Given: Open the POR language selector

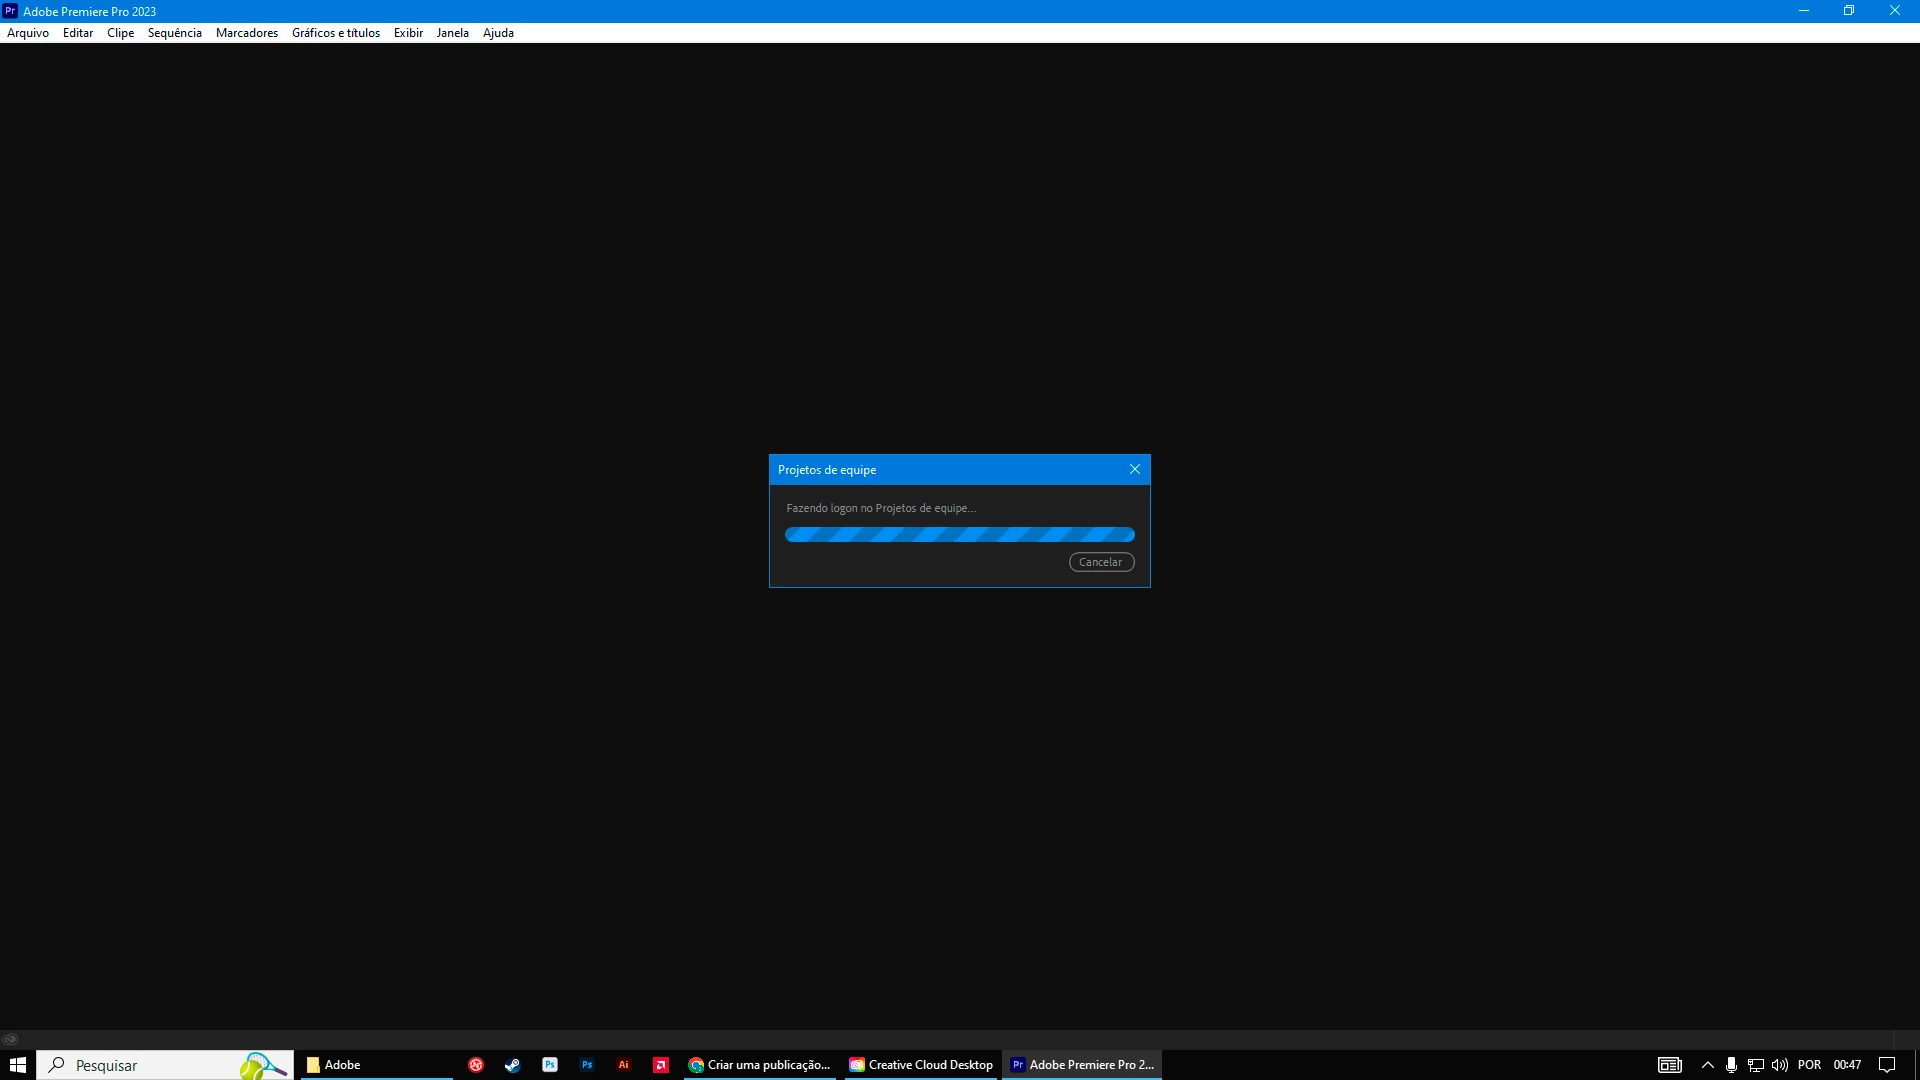Looking at the screenshot, I should [1809, 1065].
